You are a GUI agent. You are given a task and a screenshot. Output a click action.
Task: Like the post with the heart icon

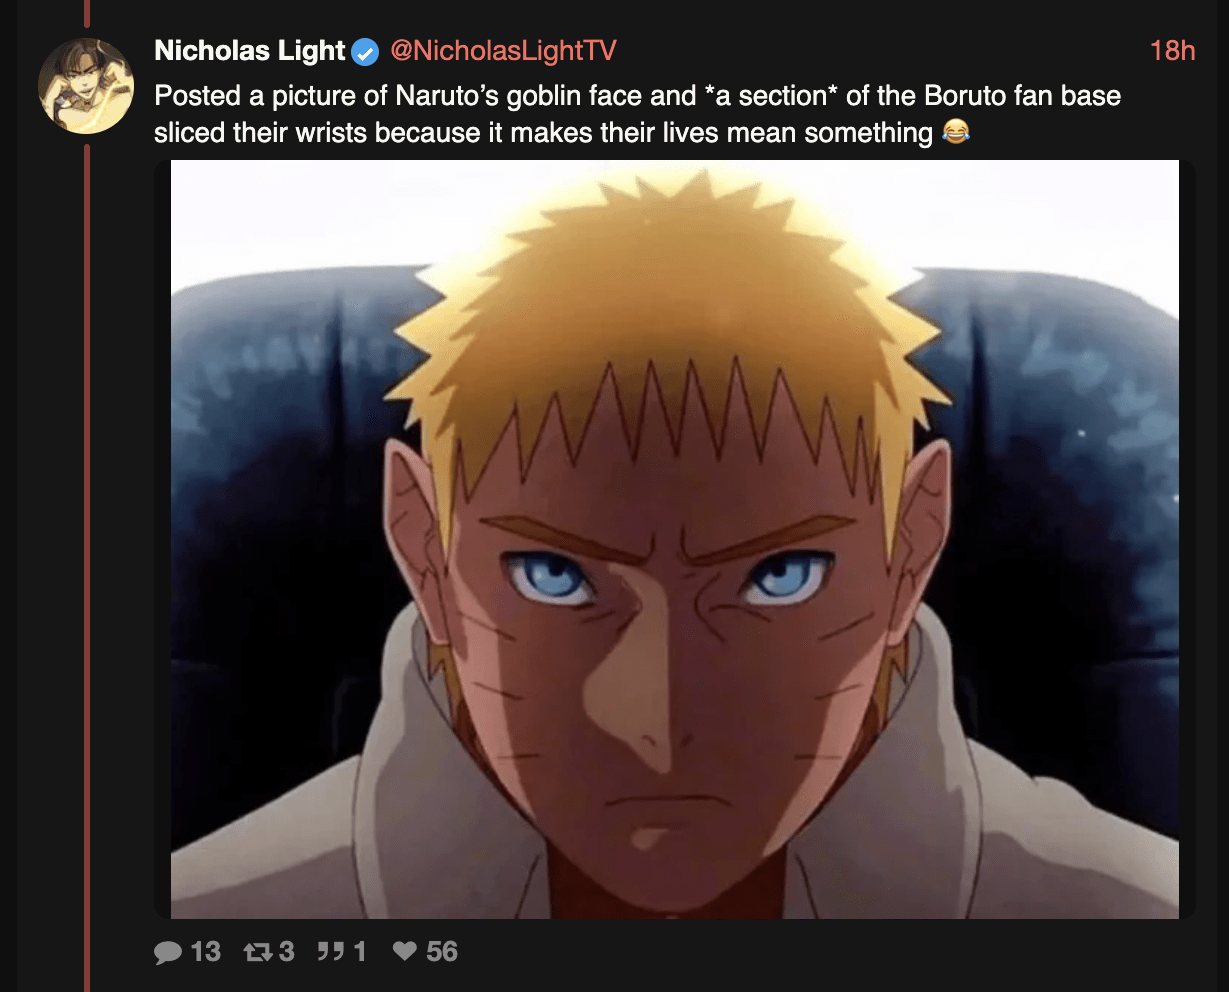[x=405, y=951]
